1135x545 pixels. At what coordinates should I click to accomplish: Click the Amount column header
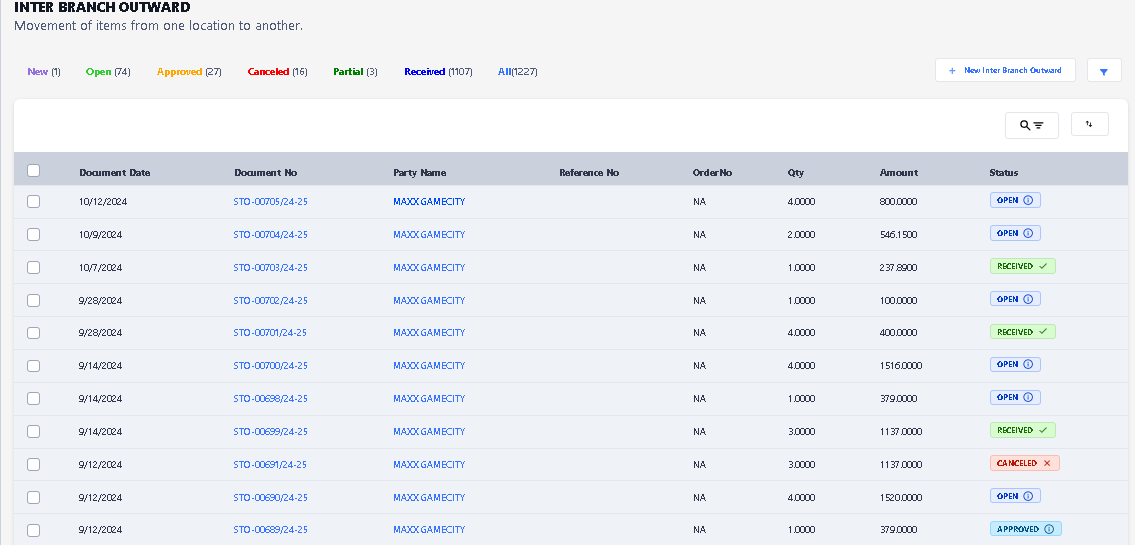(898, 173)
